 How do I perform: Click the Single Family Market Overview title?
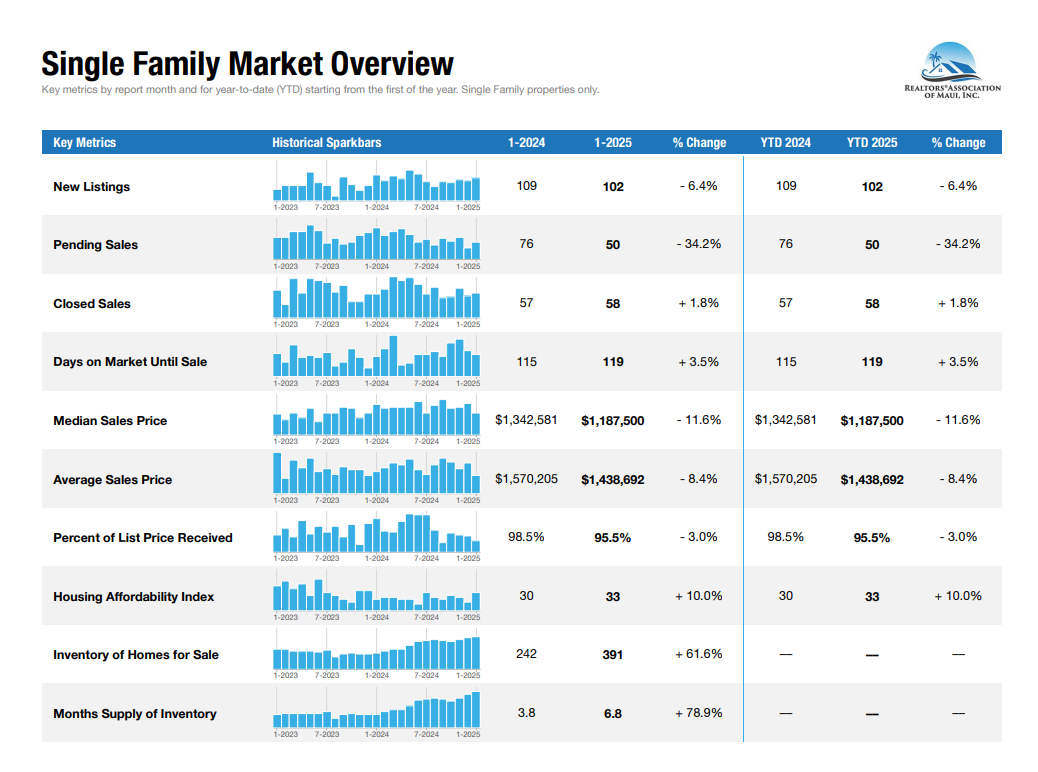[x=247, y=65]
